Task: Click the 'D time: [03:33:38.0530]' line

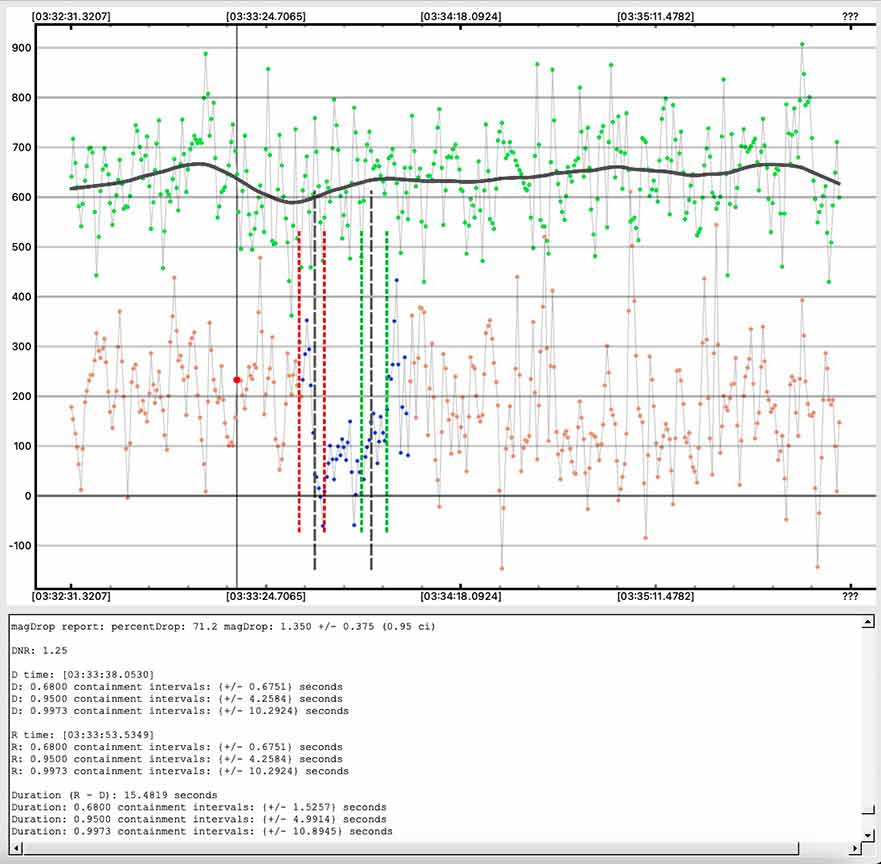Action: (x=83, y=674)
